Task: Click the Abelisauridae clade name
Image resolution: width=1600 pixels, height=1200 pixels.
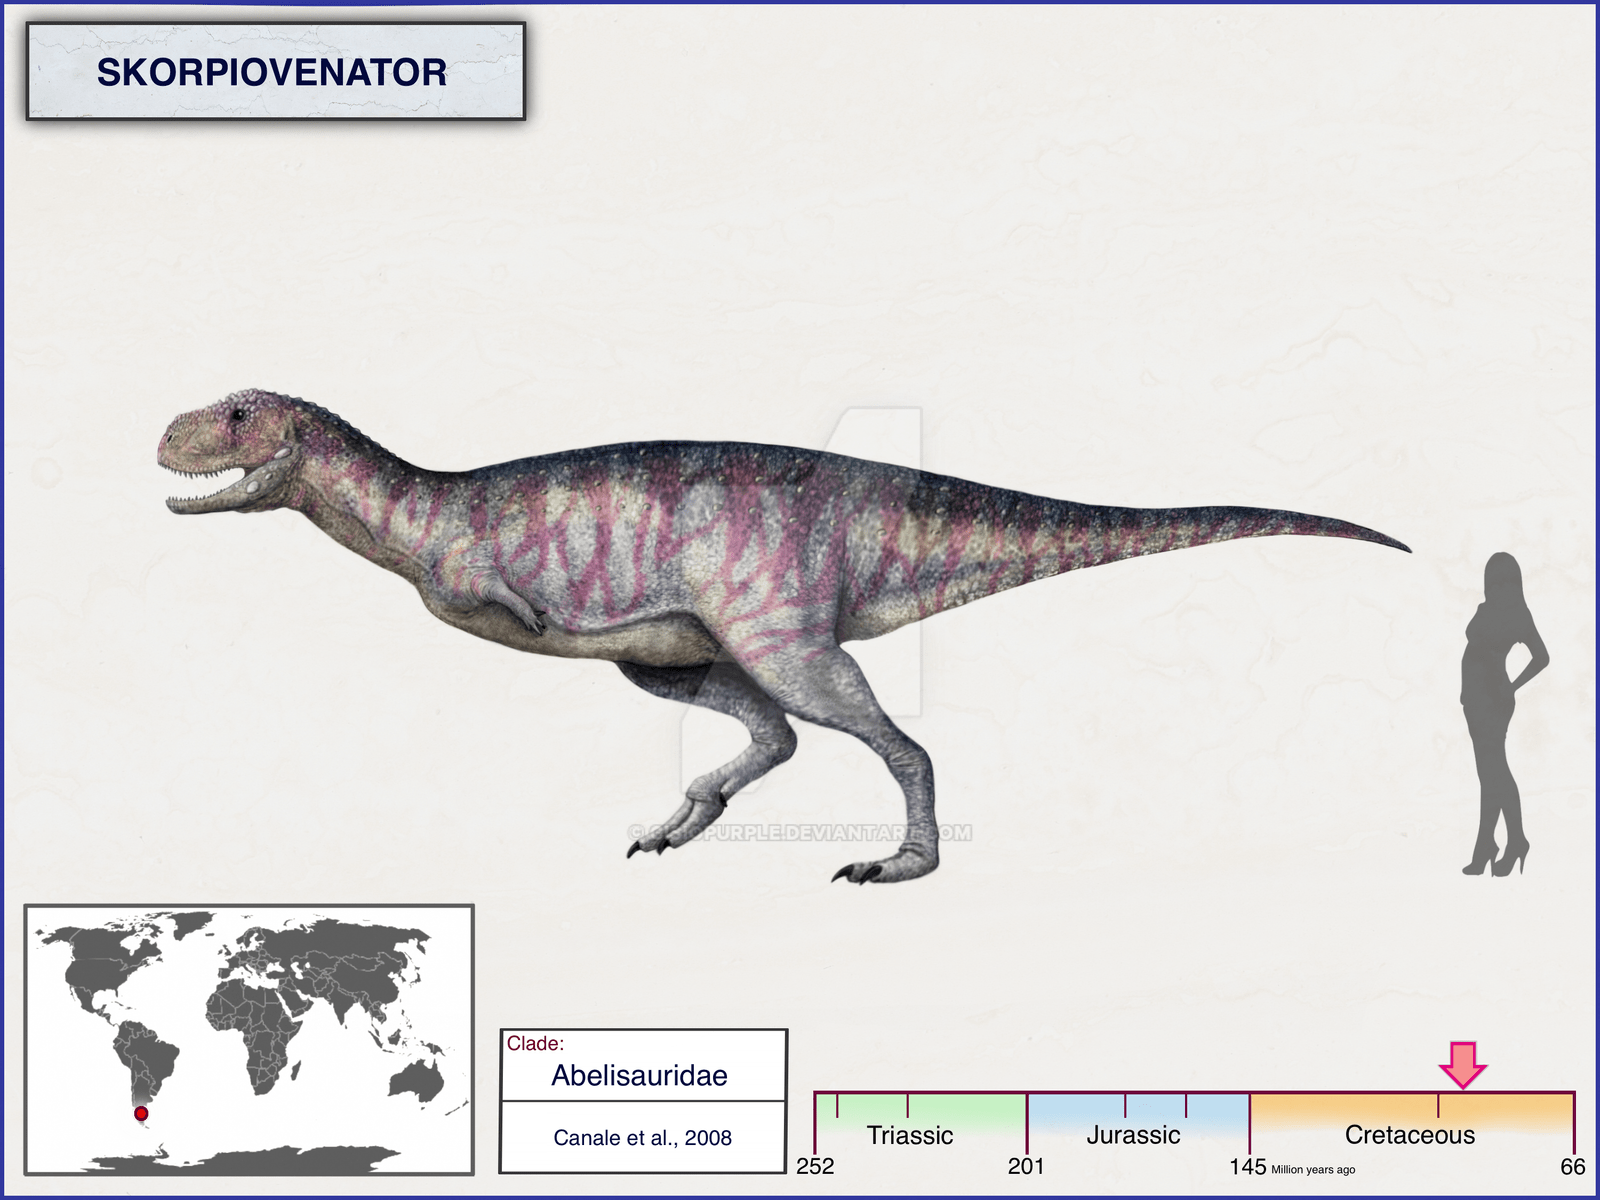Action: [640, 1076]
